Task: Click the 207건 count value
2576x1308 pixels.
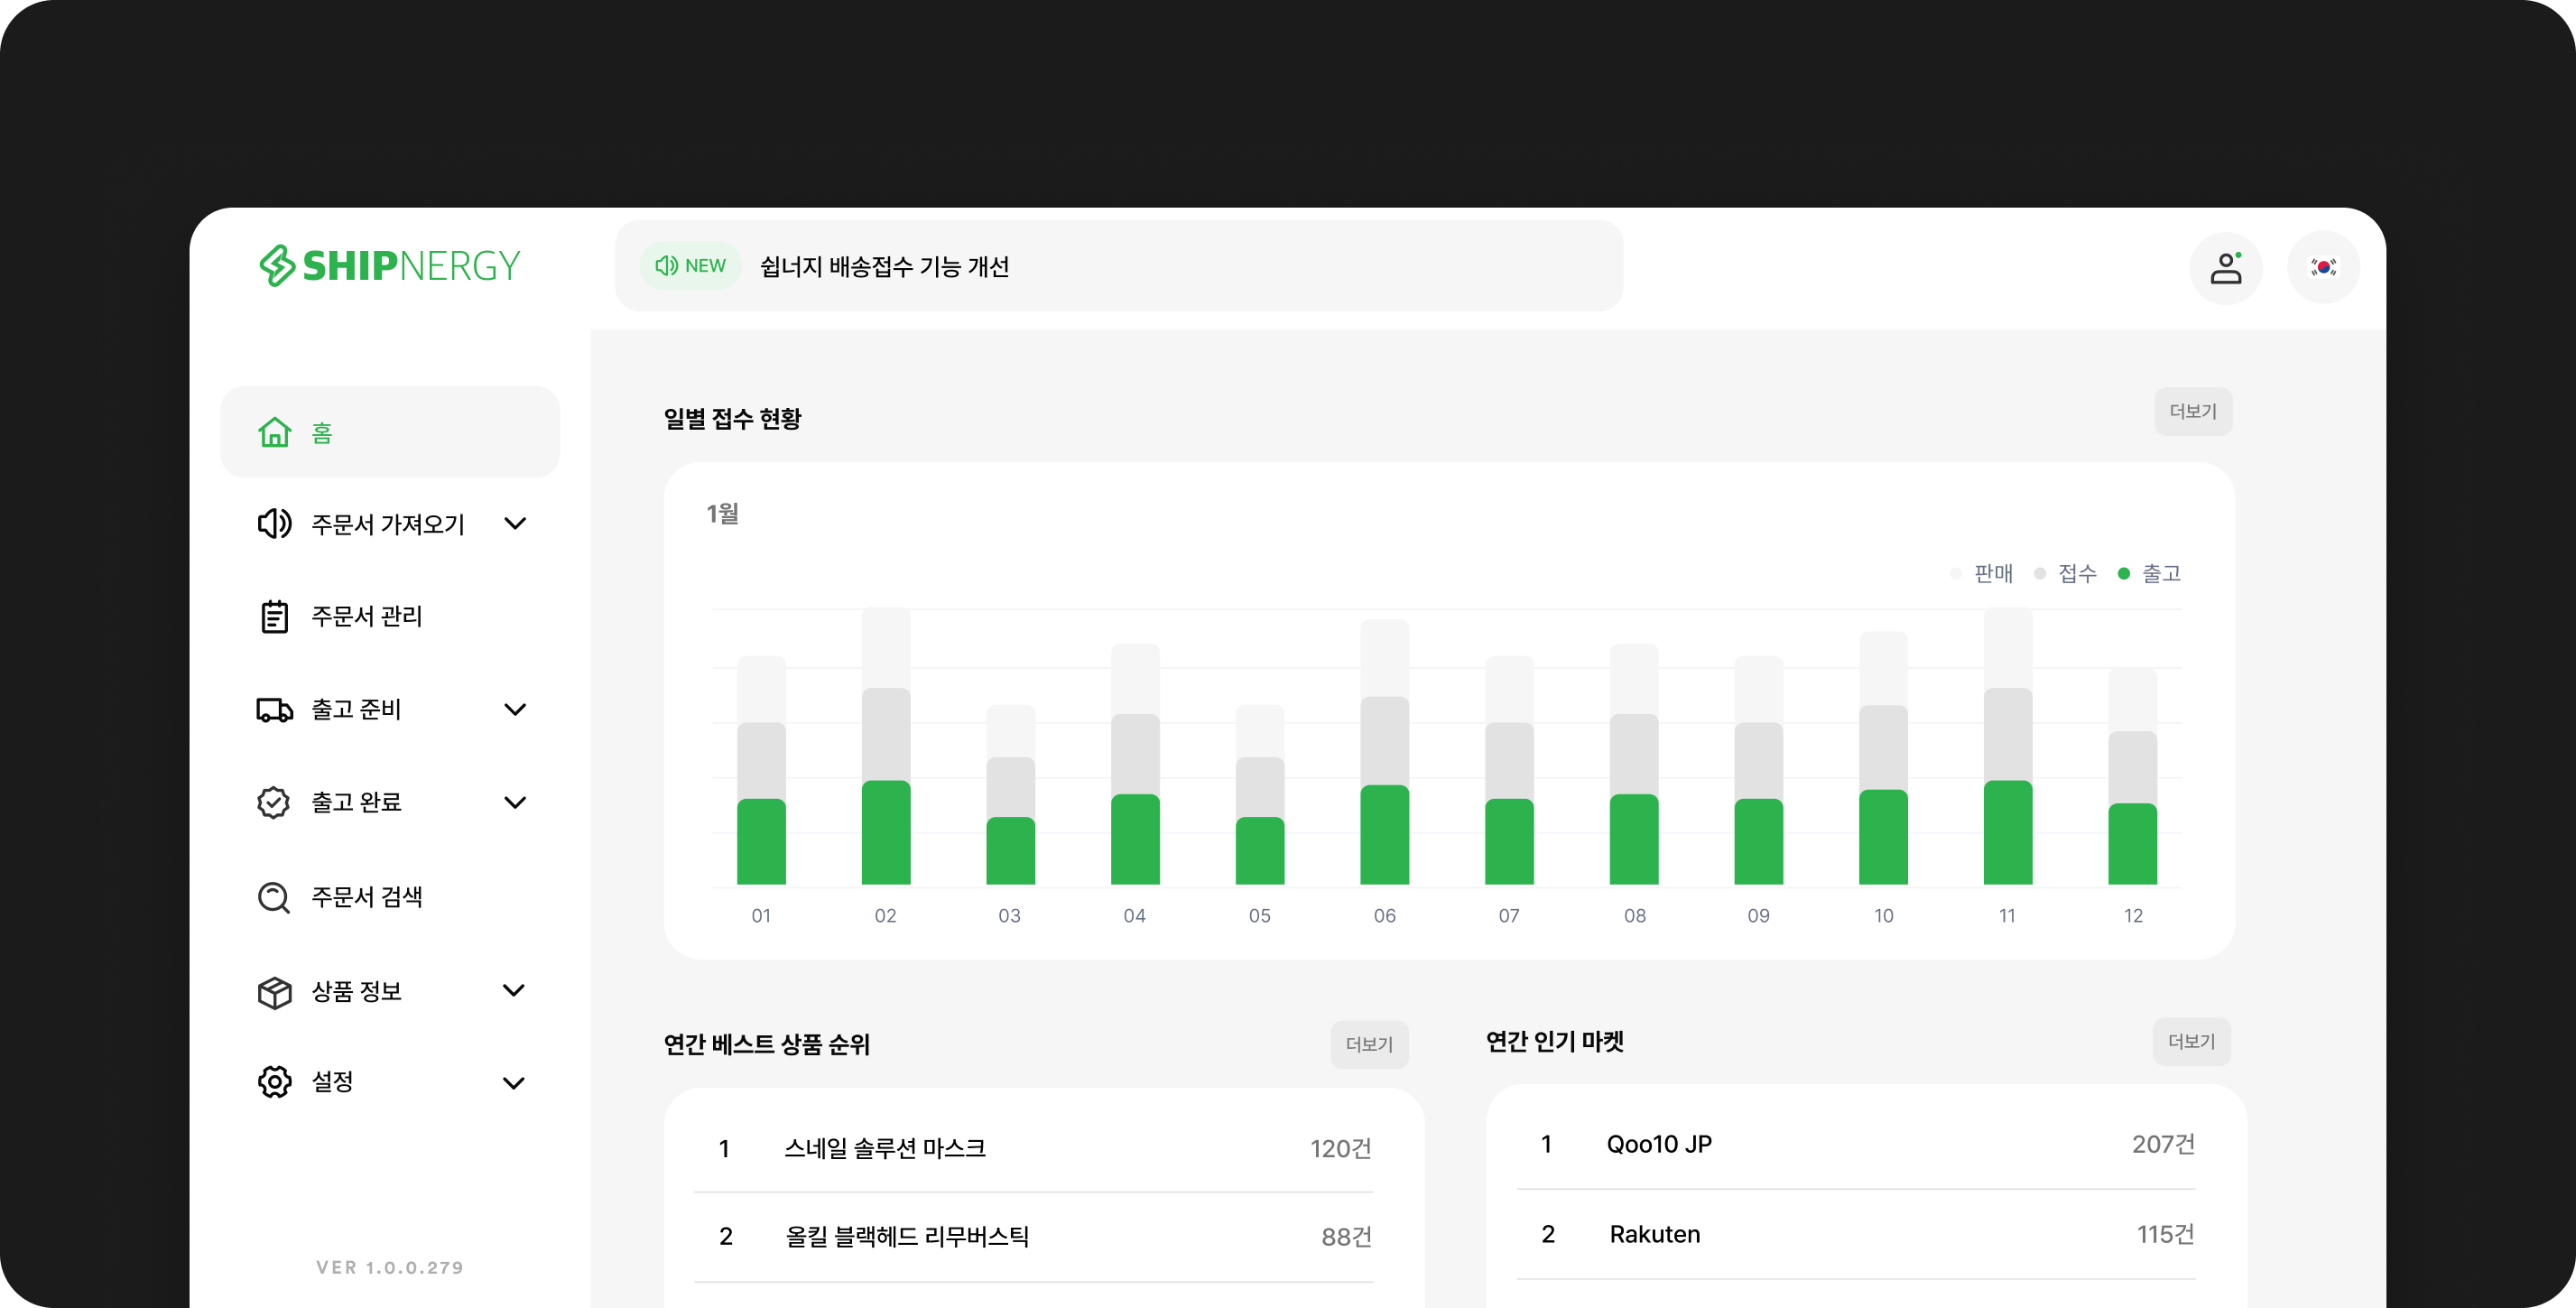Action: pos(2163,1144)
